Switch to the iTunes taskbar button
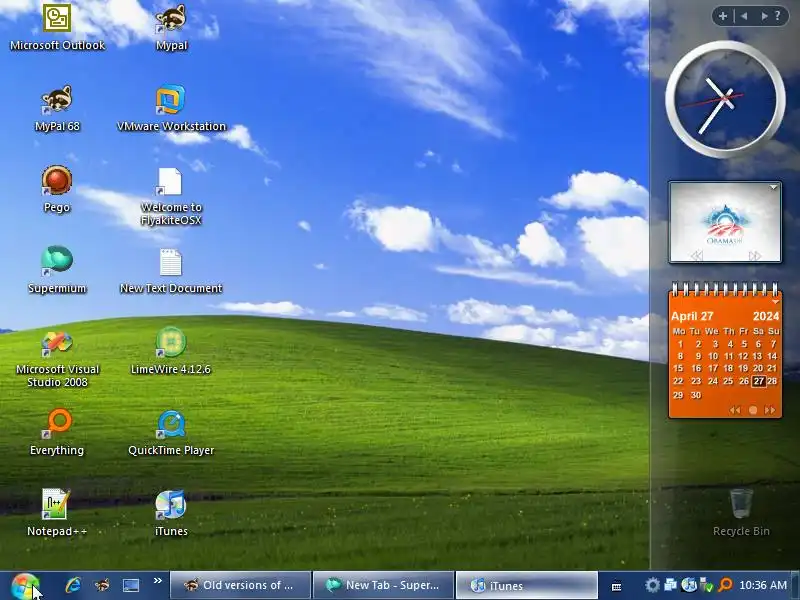The height and width of the screenshot is (600, 800). [x=527, y=585]
